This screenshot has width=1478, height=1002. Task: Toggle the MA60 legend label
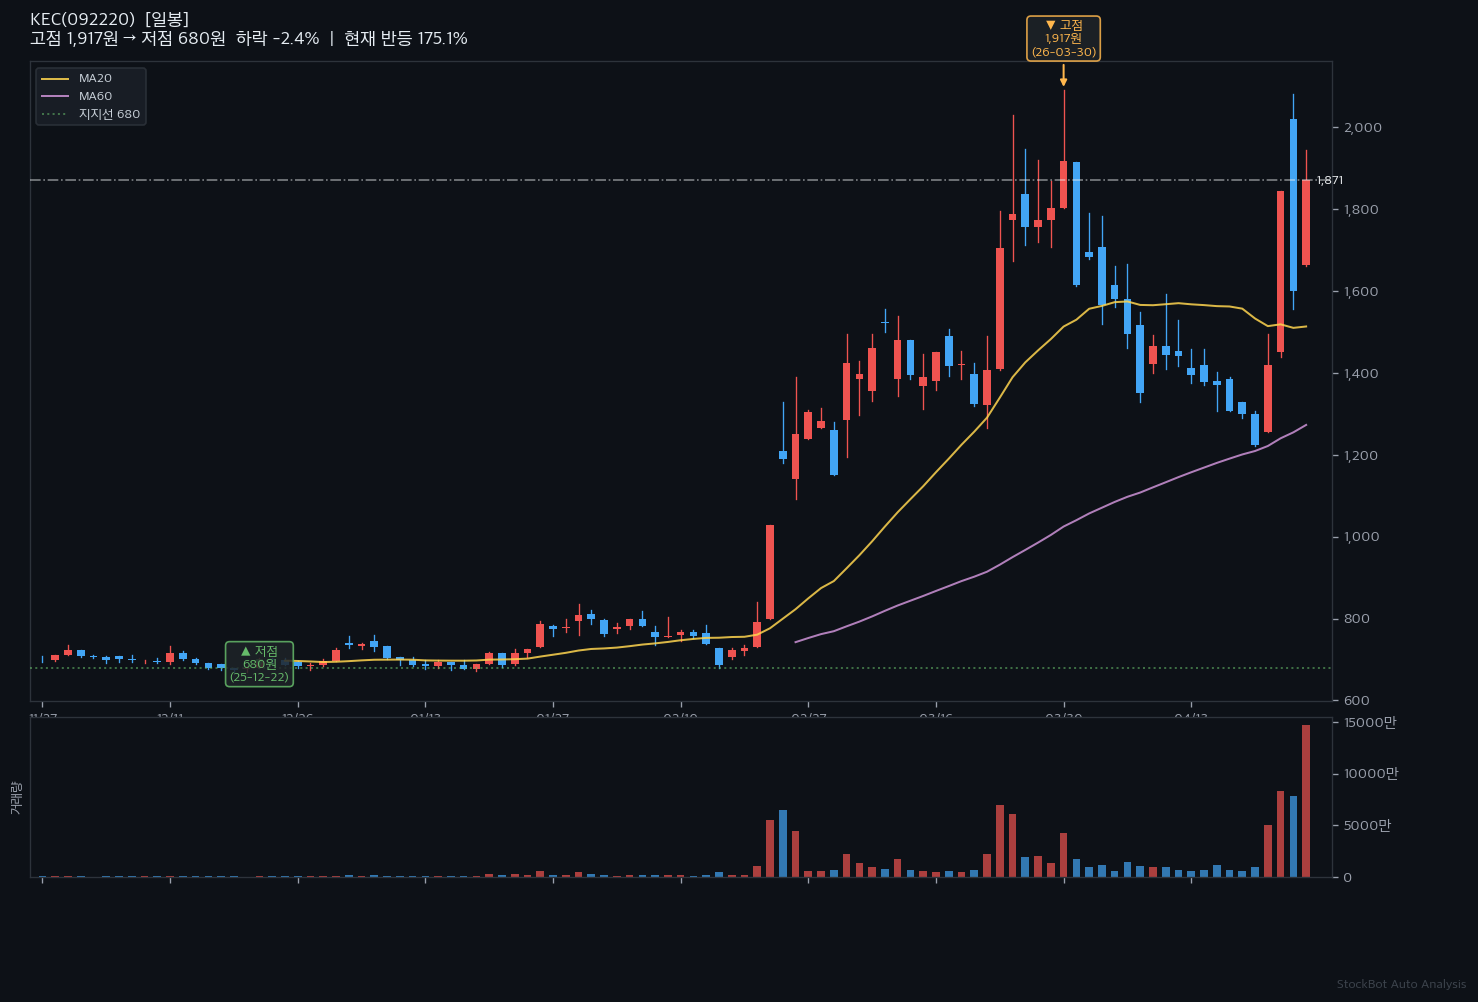pyautogui.click(x=95, y=96)
